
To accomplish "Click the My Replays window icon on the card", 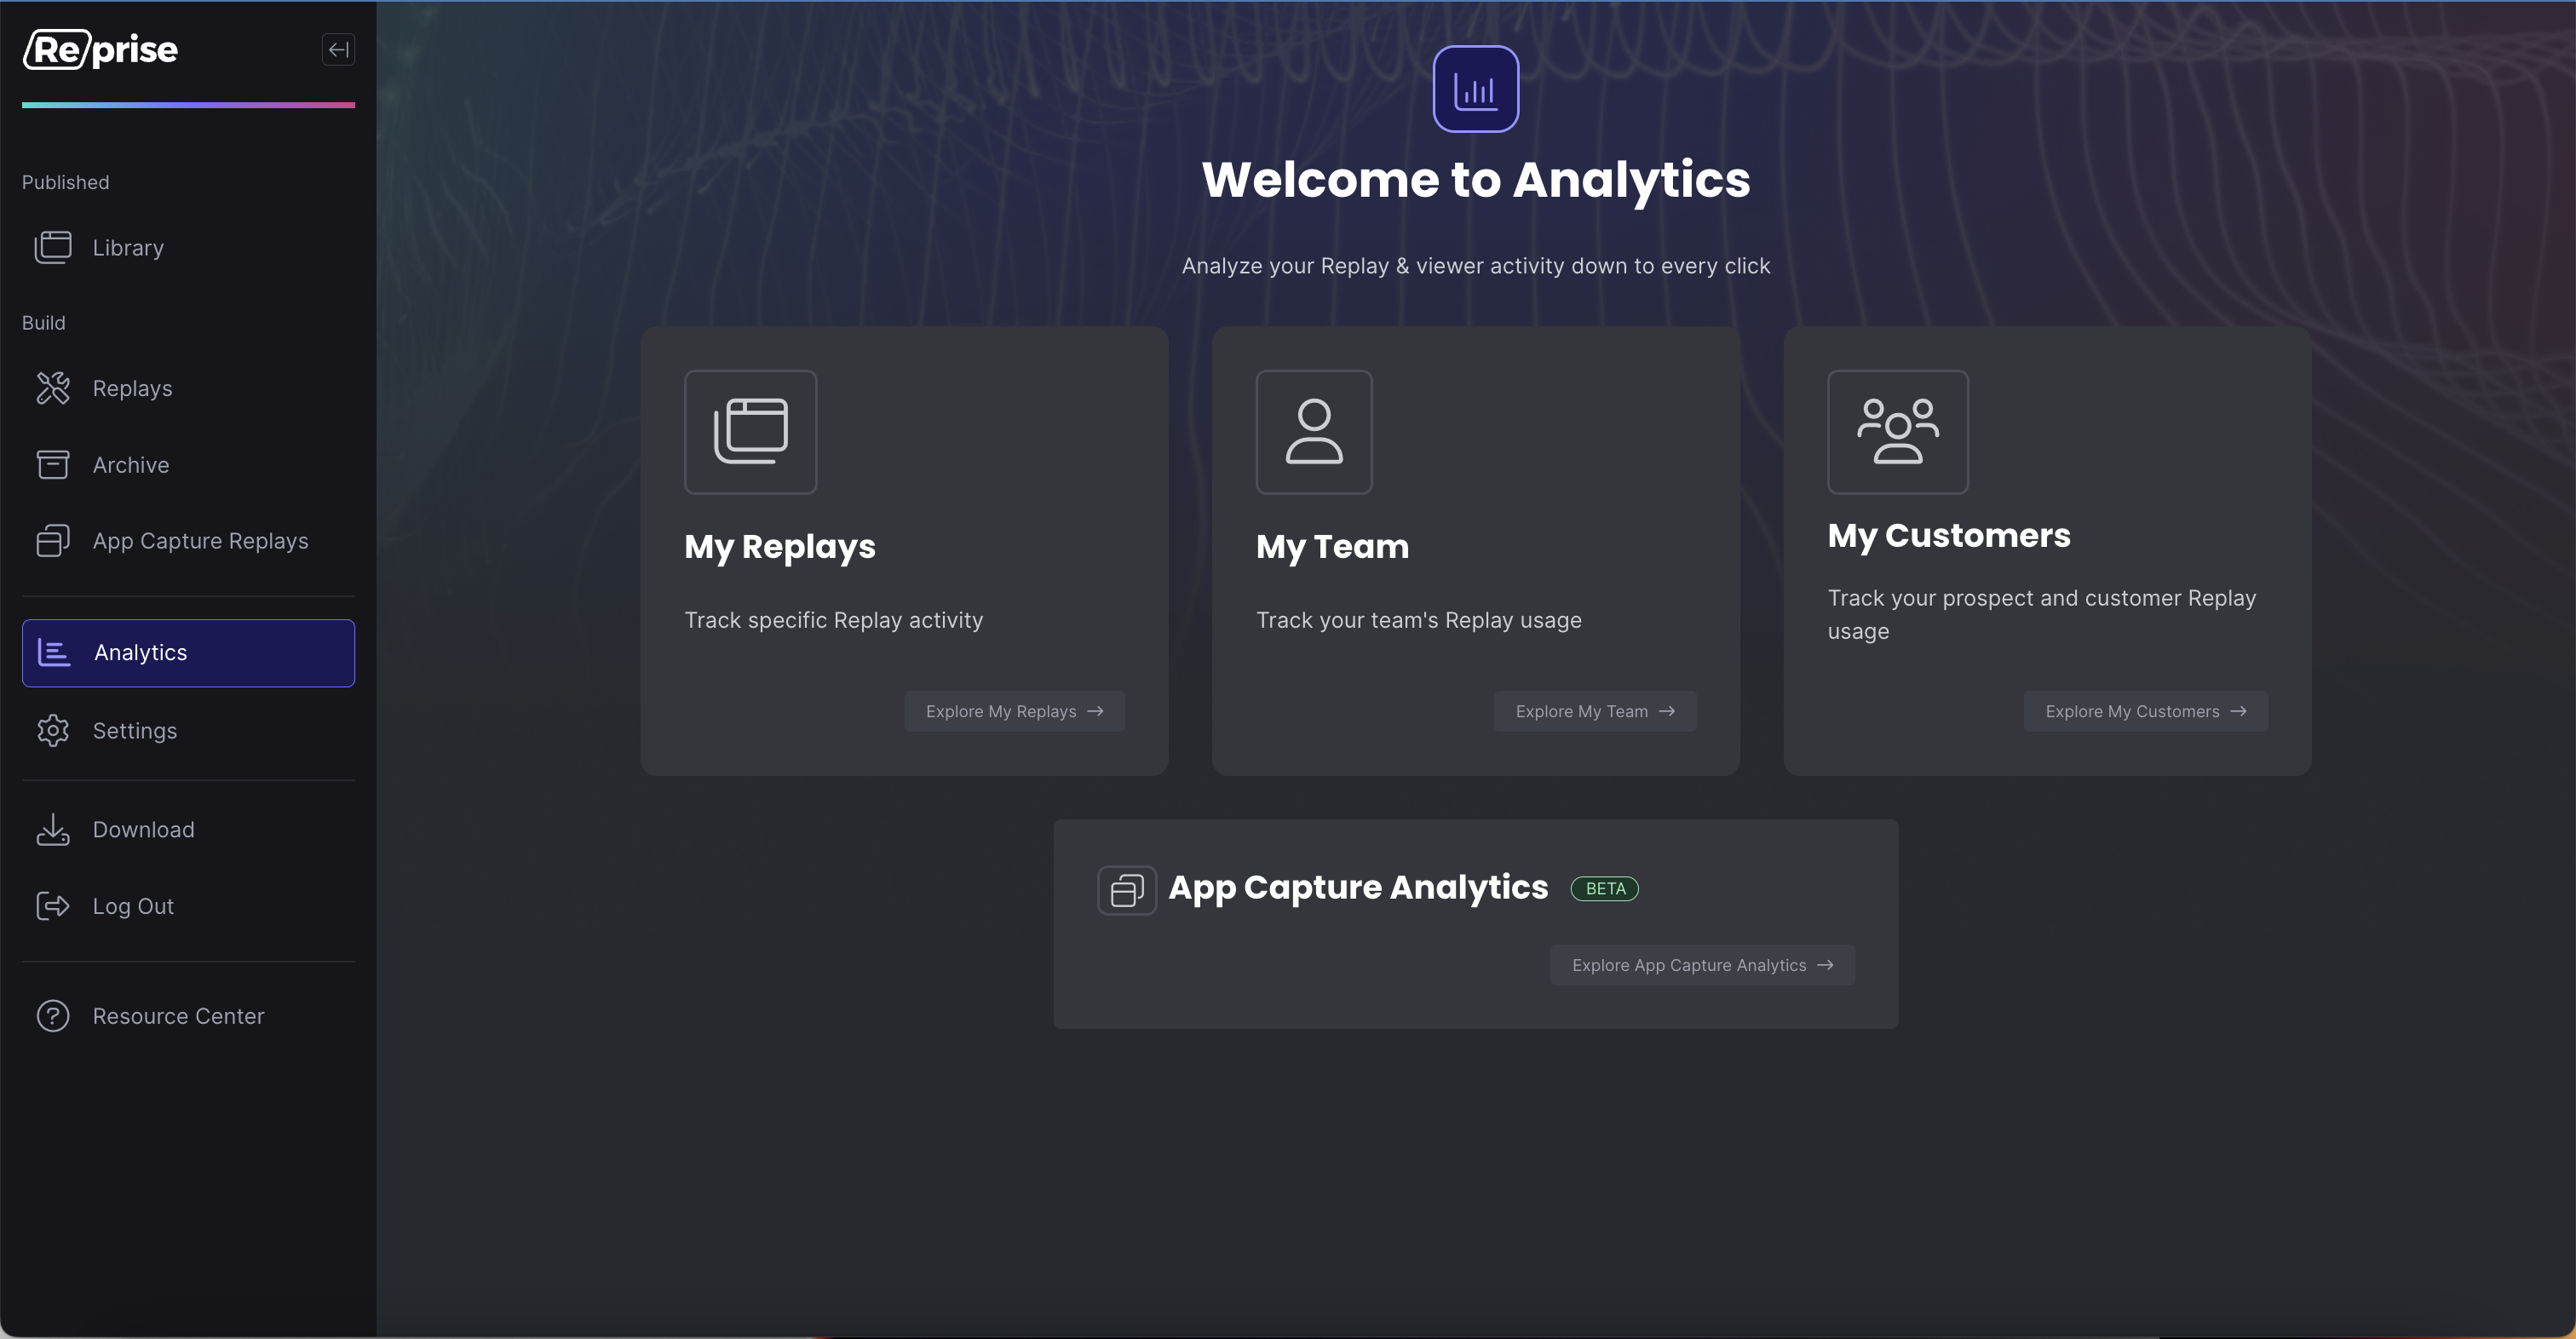I will pos(751,432).
